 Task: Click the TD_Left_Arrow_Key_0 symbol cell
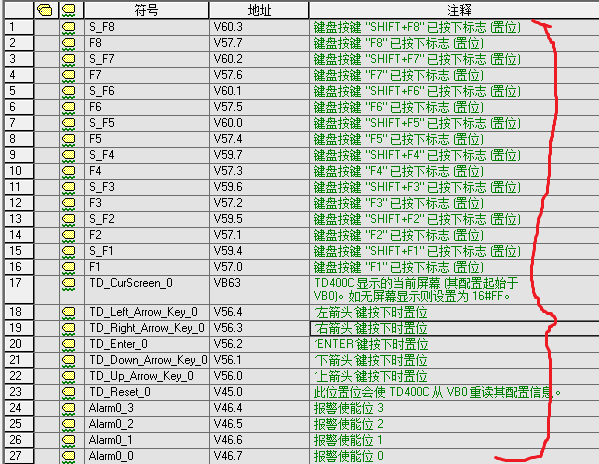point(147,312)
